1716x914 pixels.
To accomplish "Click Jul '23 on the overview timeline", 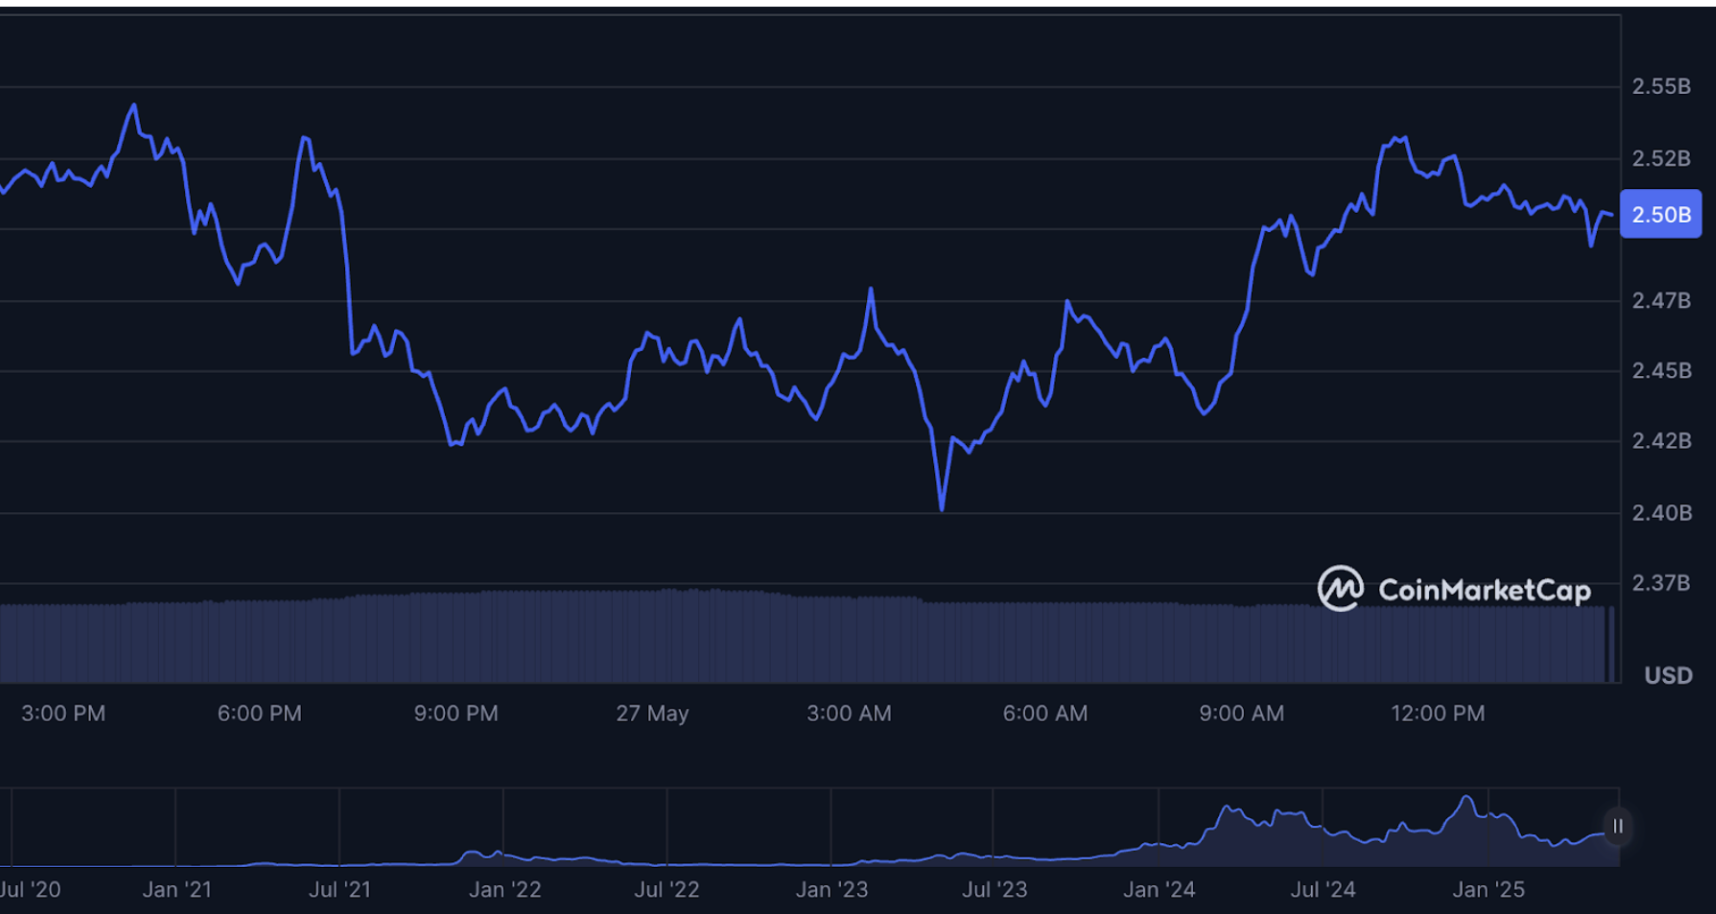I will [x=994, y=889].
